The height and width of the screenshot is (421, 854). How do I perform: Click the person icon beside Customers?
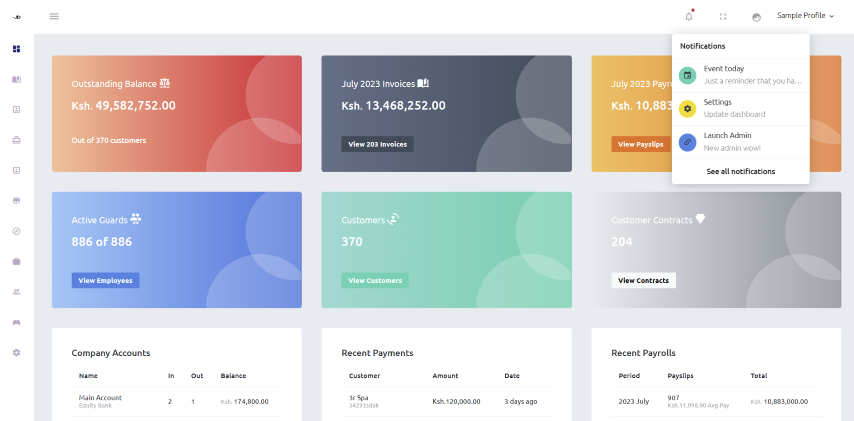click(393, 219)
